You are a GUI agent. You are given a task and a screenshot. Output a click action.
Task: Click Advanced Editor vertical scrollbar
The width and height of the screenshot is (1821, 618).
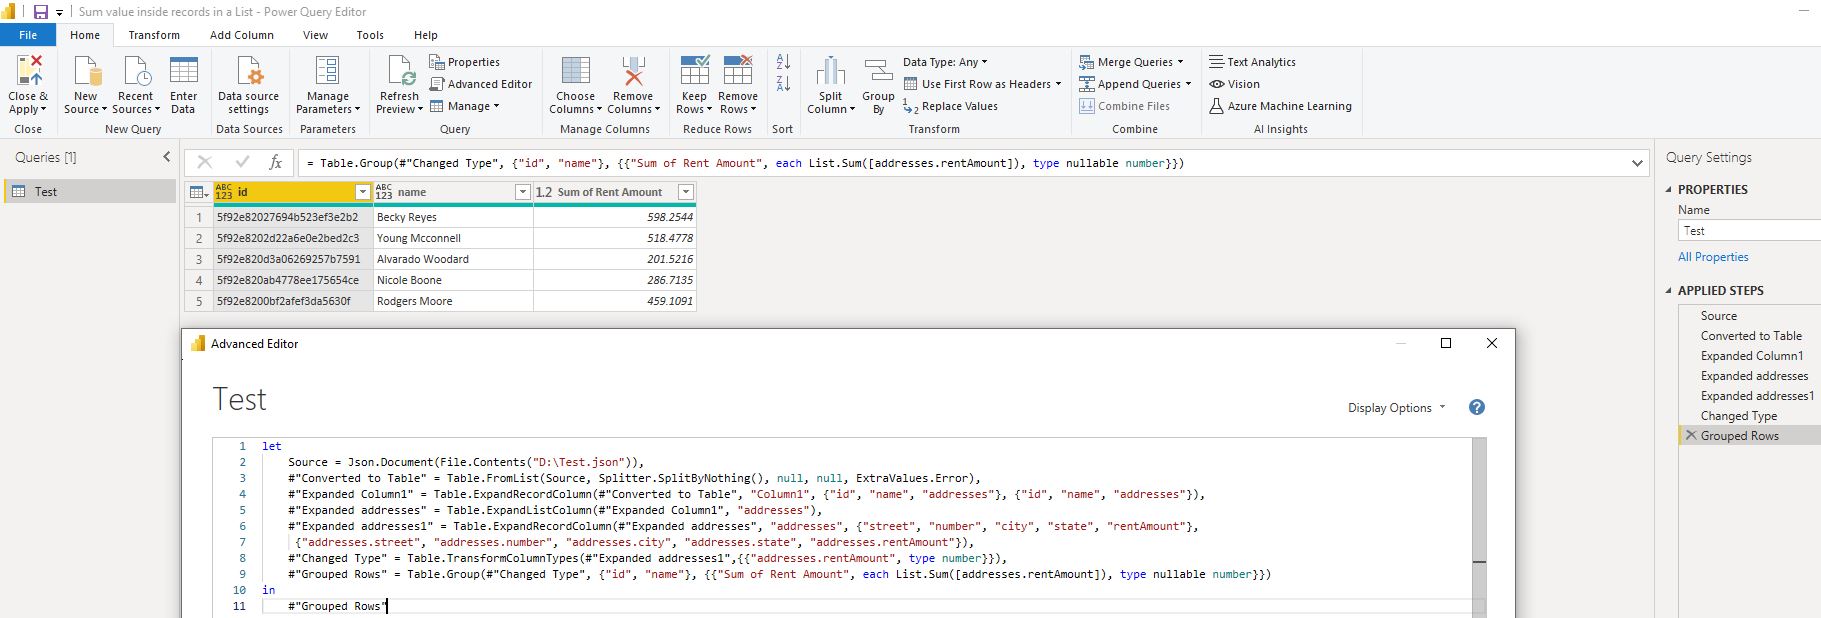pyautogui.click(x=1479, y=527)
